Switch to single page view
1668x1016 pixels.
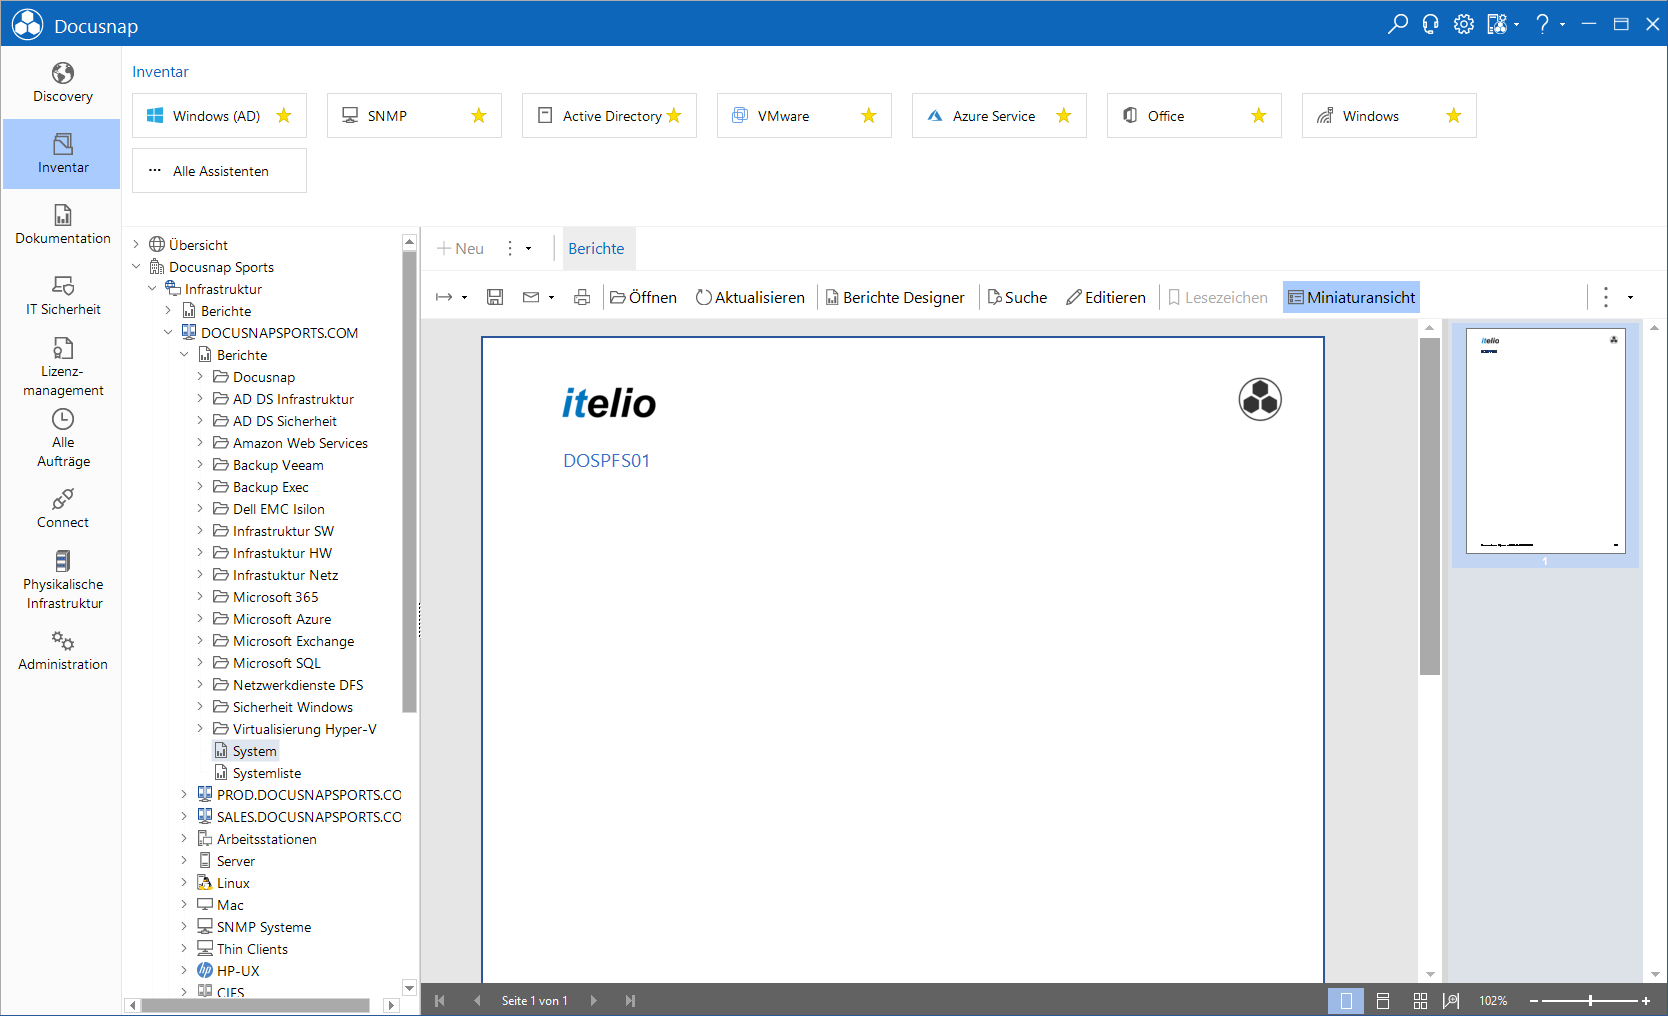tap(1346, 1000)
